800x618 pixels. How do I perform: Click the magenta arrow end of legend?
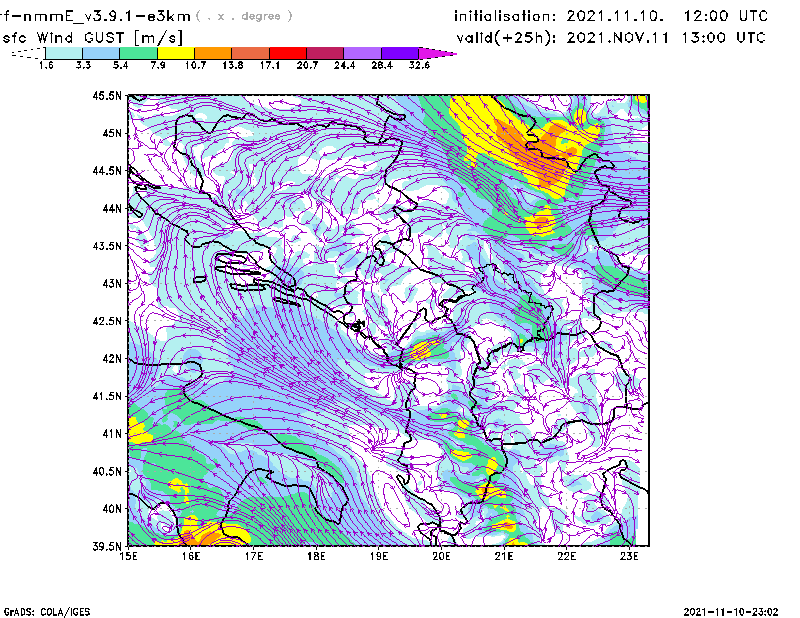436,53
